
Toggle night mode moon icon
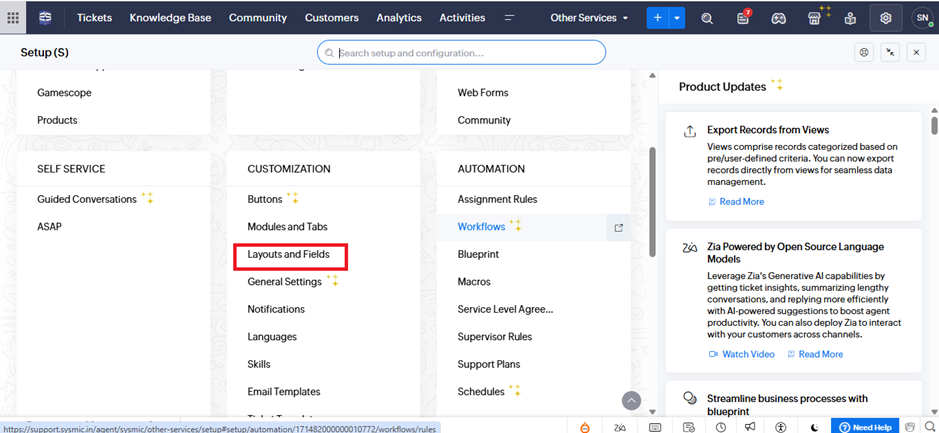tap(815, 427)
